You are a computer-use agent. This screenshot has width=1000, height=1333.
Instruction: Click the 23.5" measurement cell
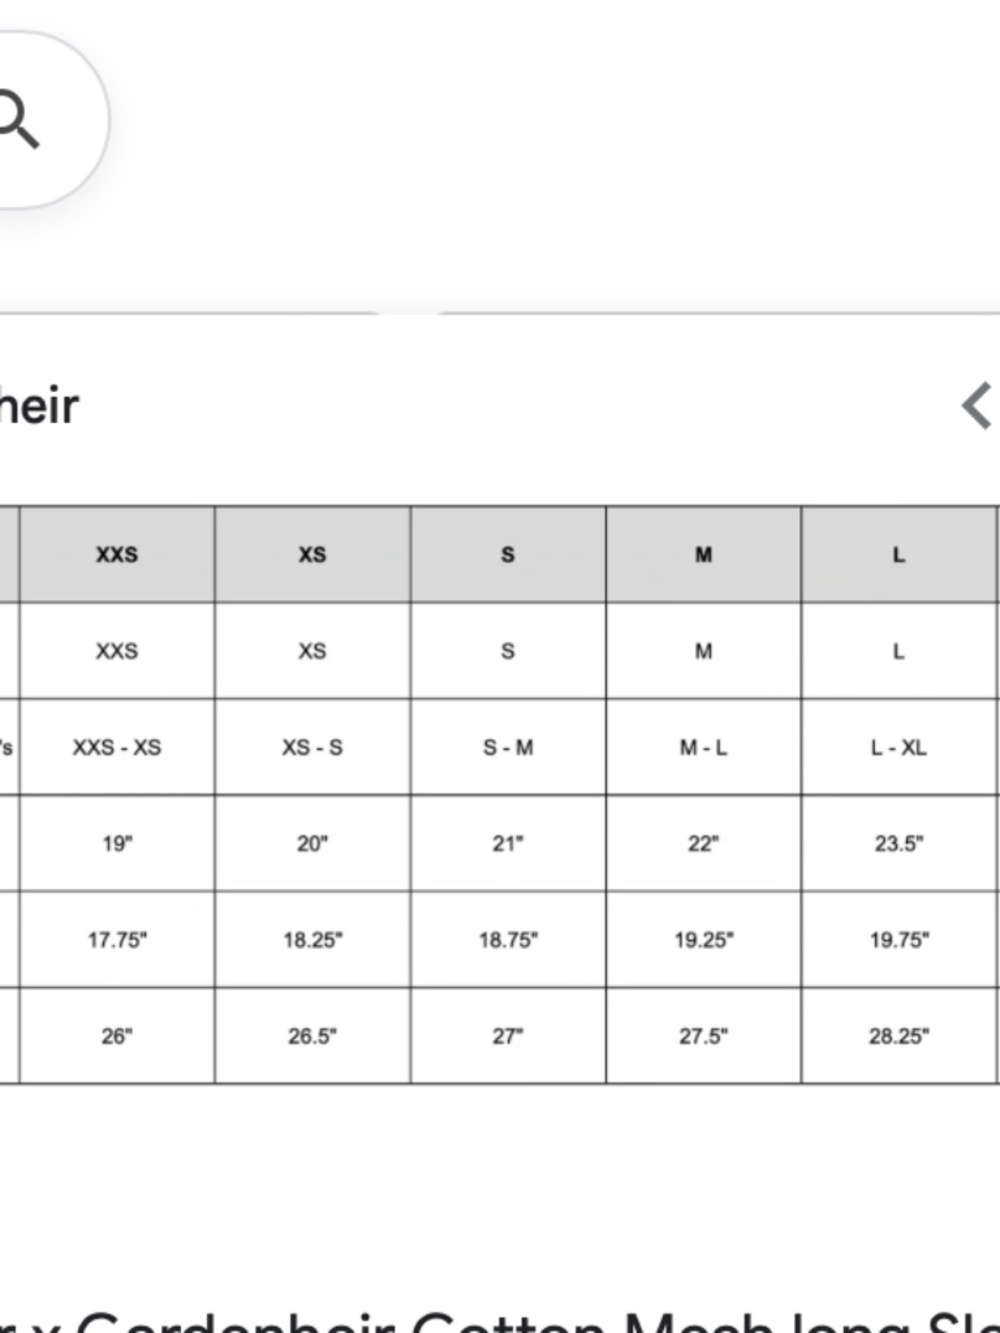click(899, 843)
